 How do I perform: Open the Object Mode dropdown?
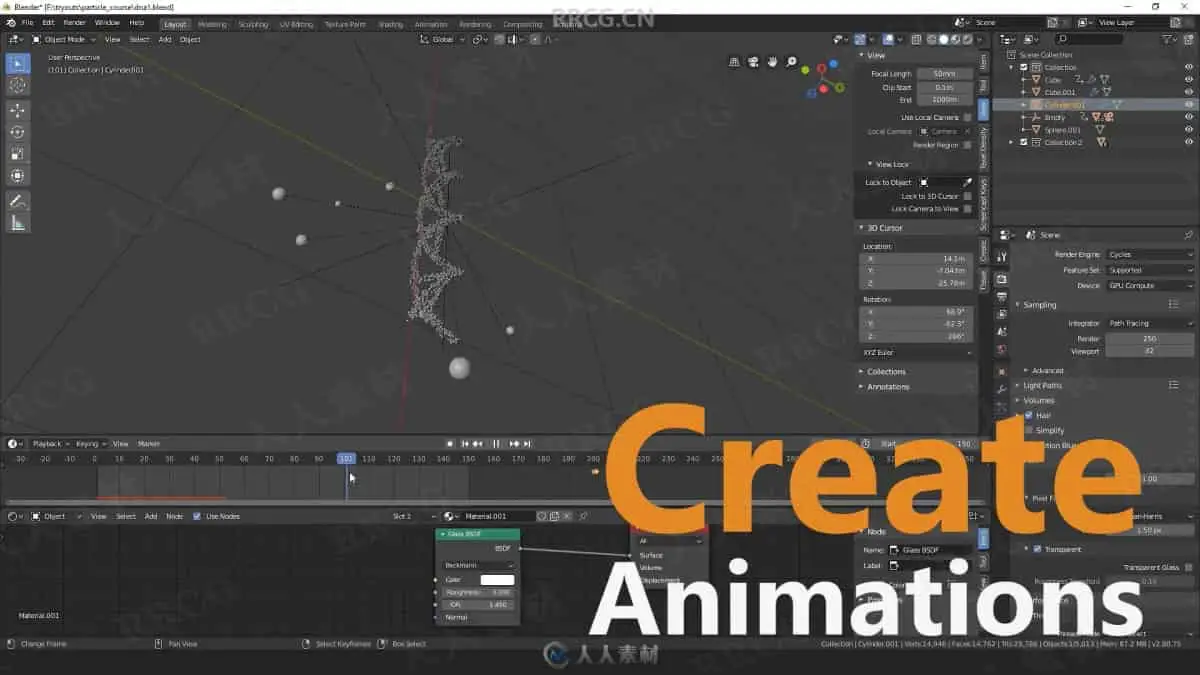[x=64, y=39]
